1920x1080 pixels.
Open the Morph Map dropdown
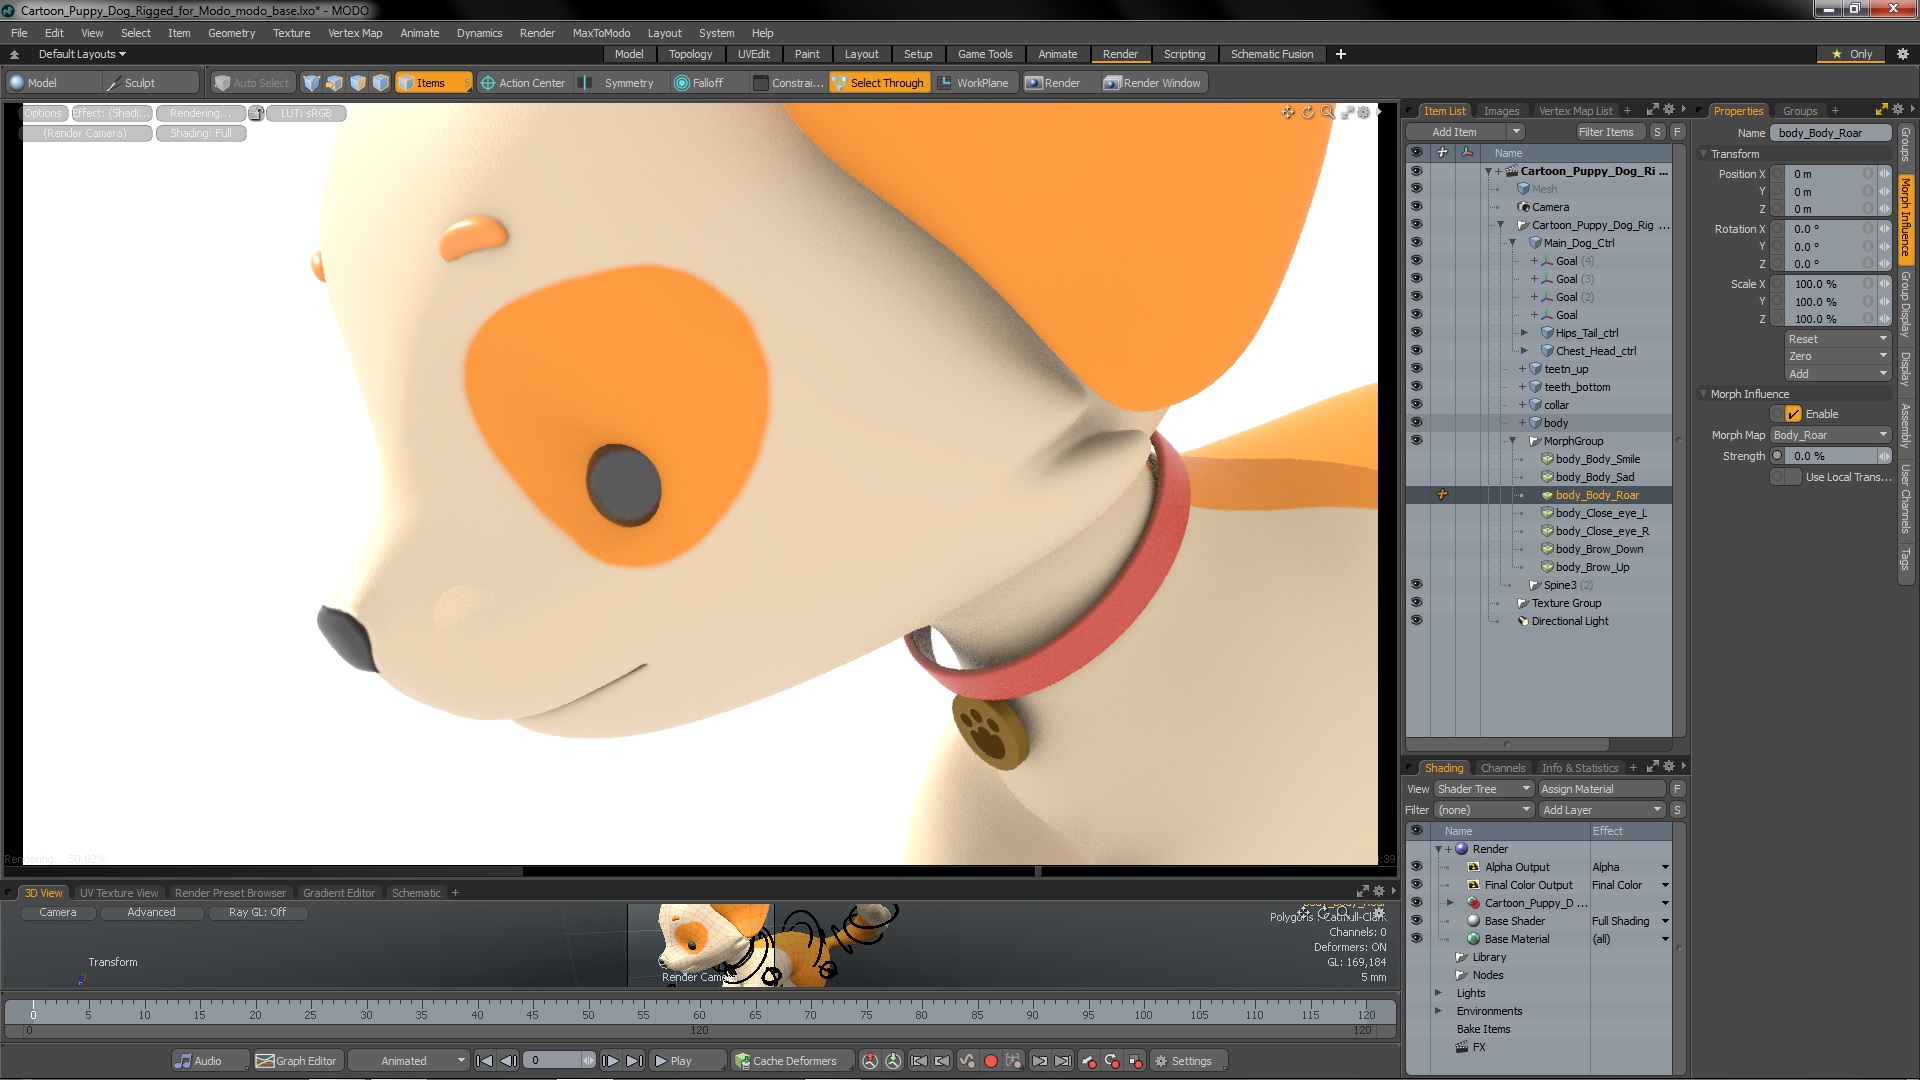tap(1830, 435)
